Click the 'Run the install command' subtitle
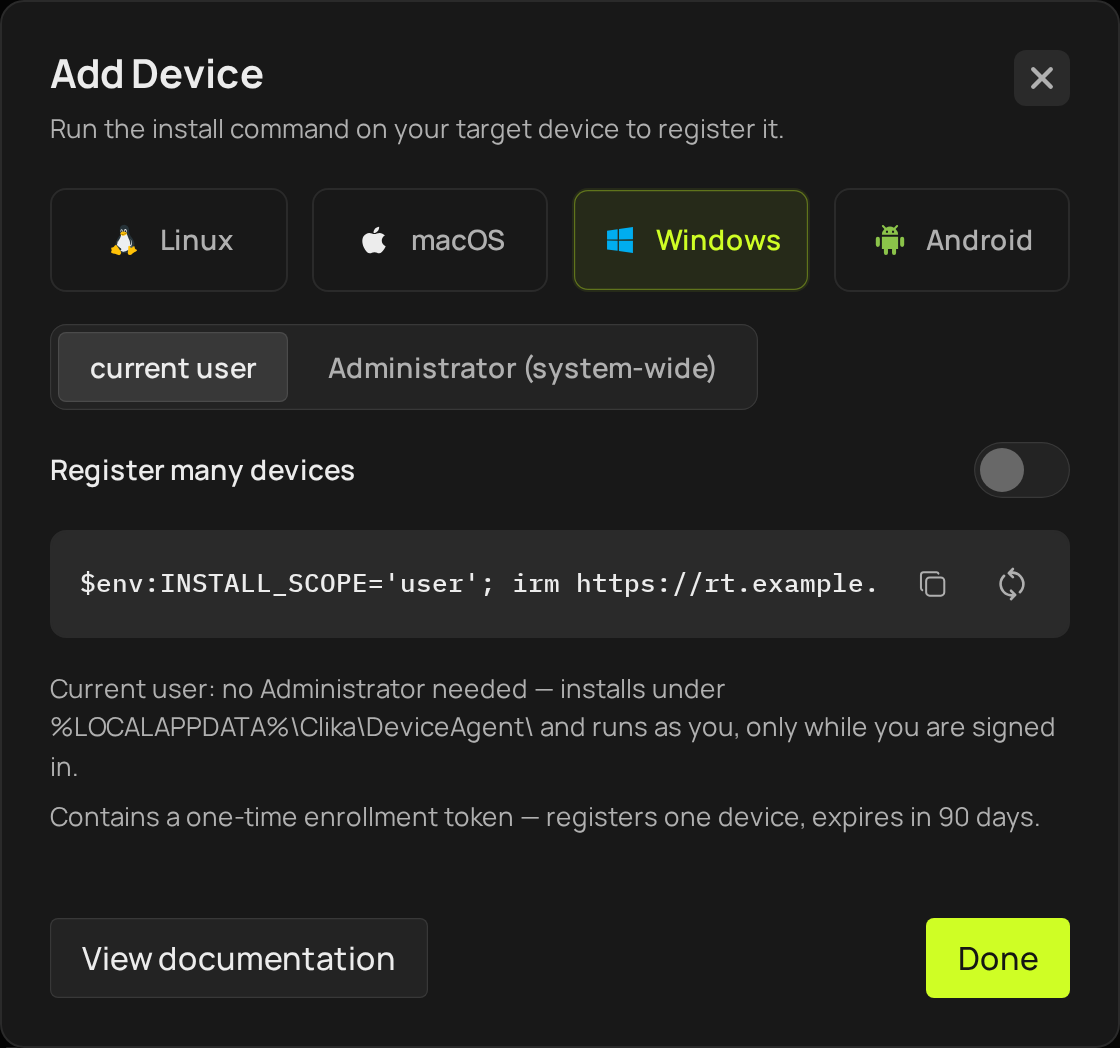The image size is (1120, 1048). pos(417,129)
